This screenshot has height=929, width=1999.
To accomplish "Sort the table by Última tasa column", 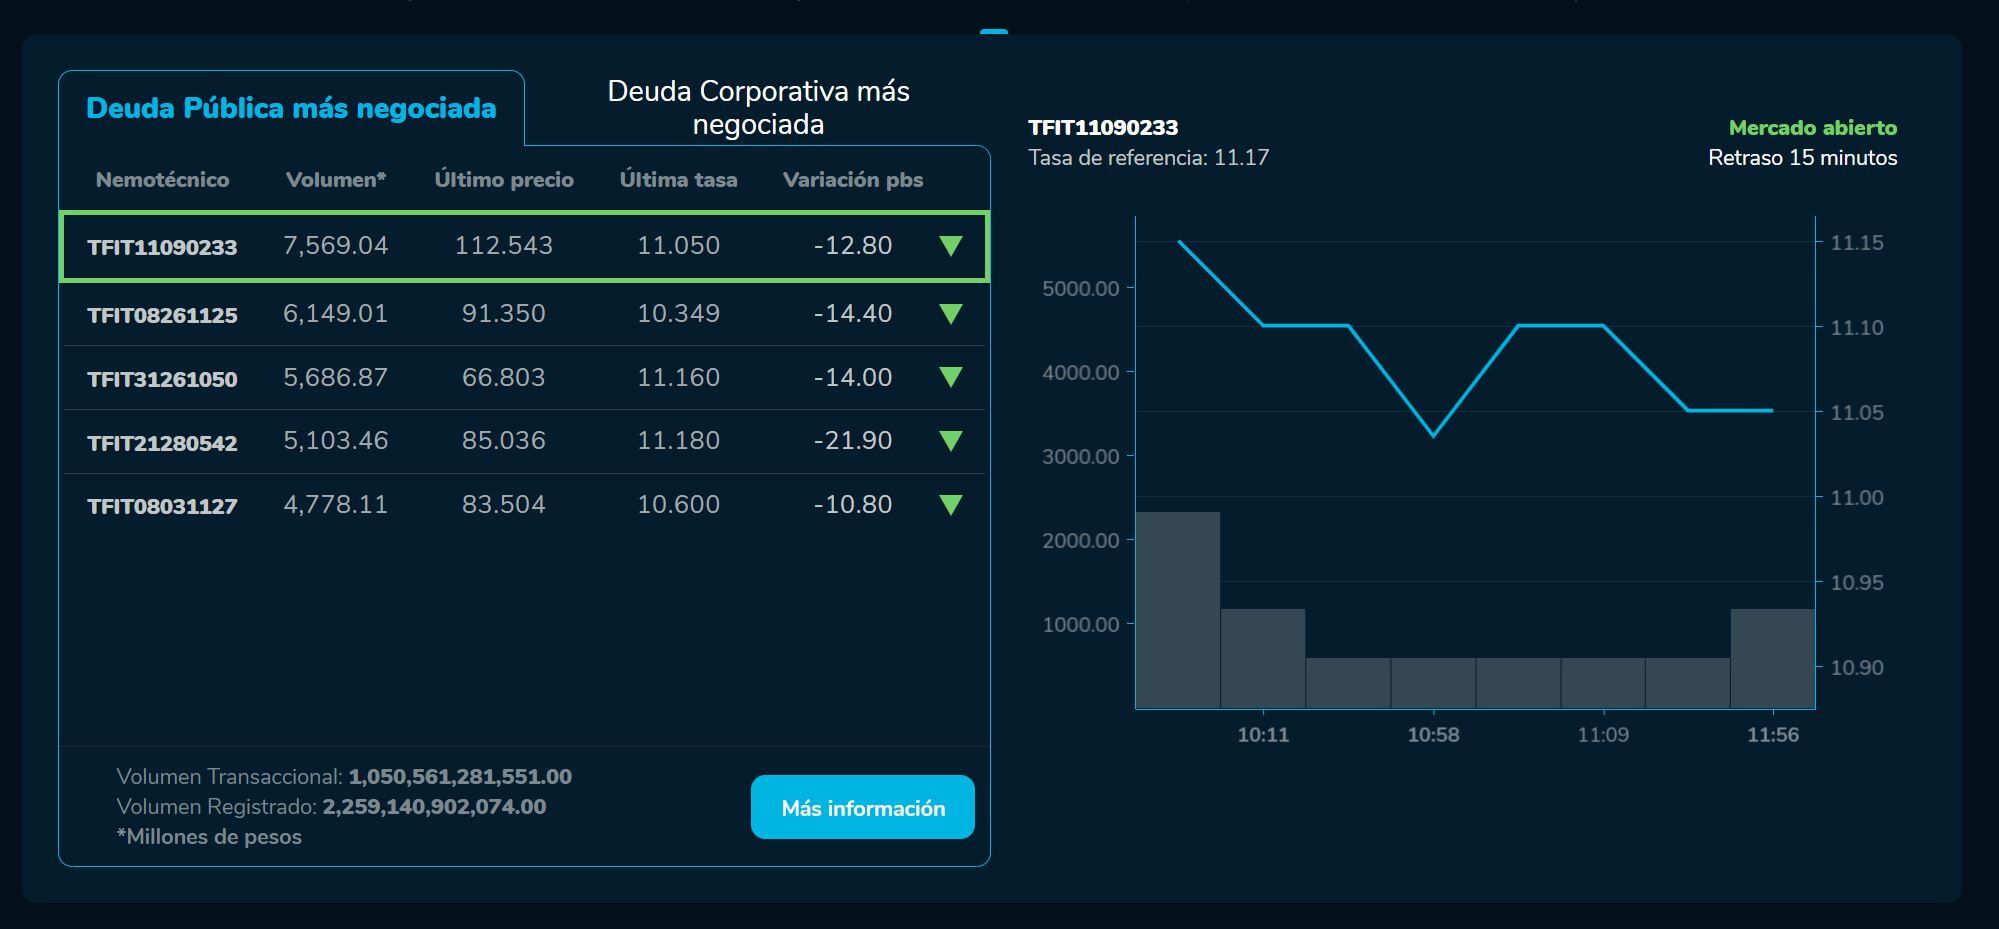I will pyautogui.click(x=679, y=180).
